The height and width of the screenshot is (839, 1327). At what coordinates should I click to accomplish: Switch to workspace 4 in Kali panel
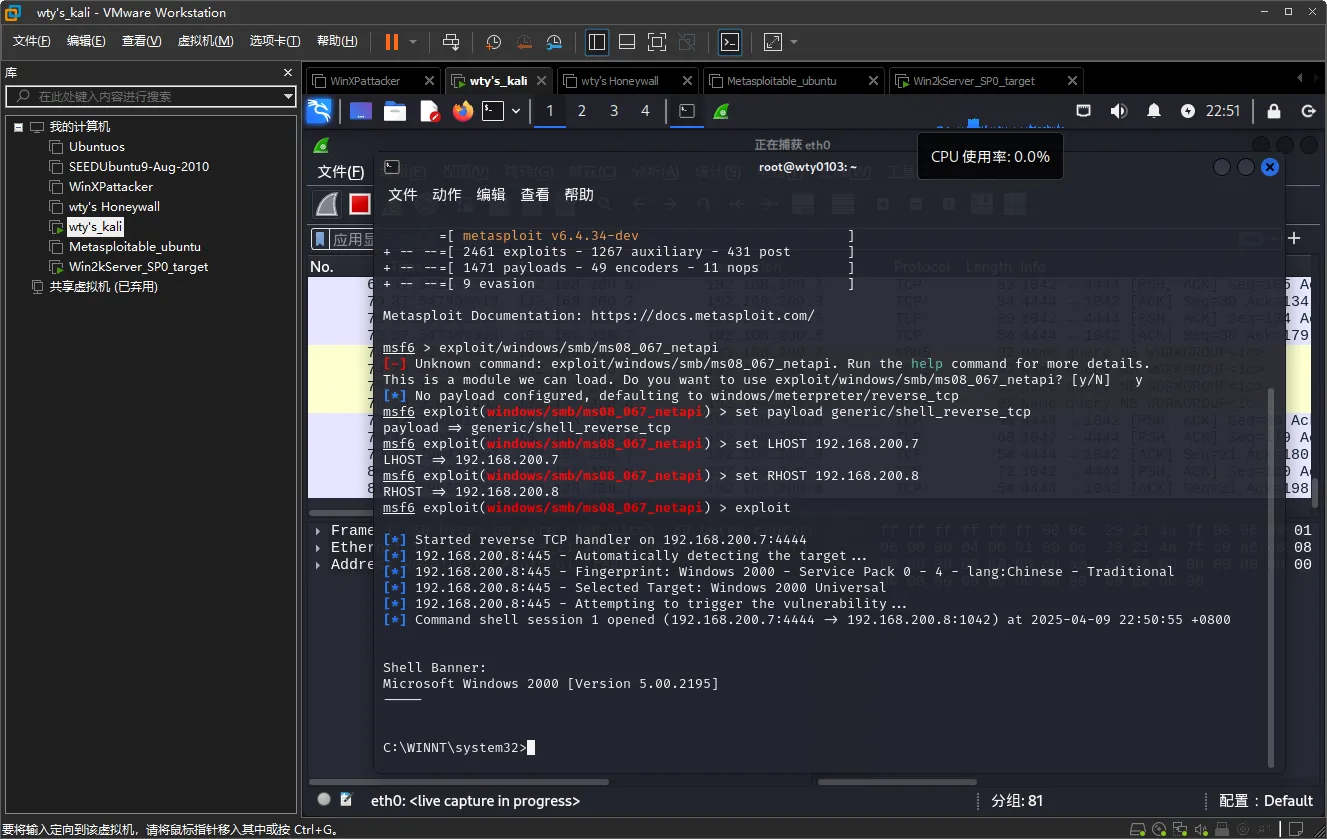pos(645,111)
